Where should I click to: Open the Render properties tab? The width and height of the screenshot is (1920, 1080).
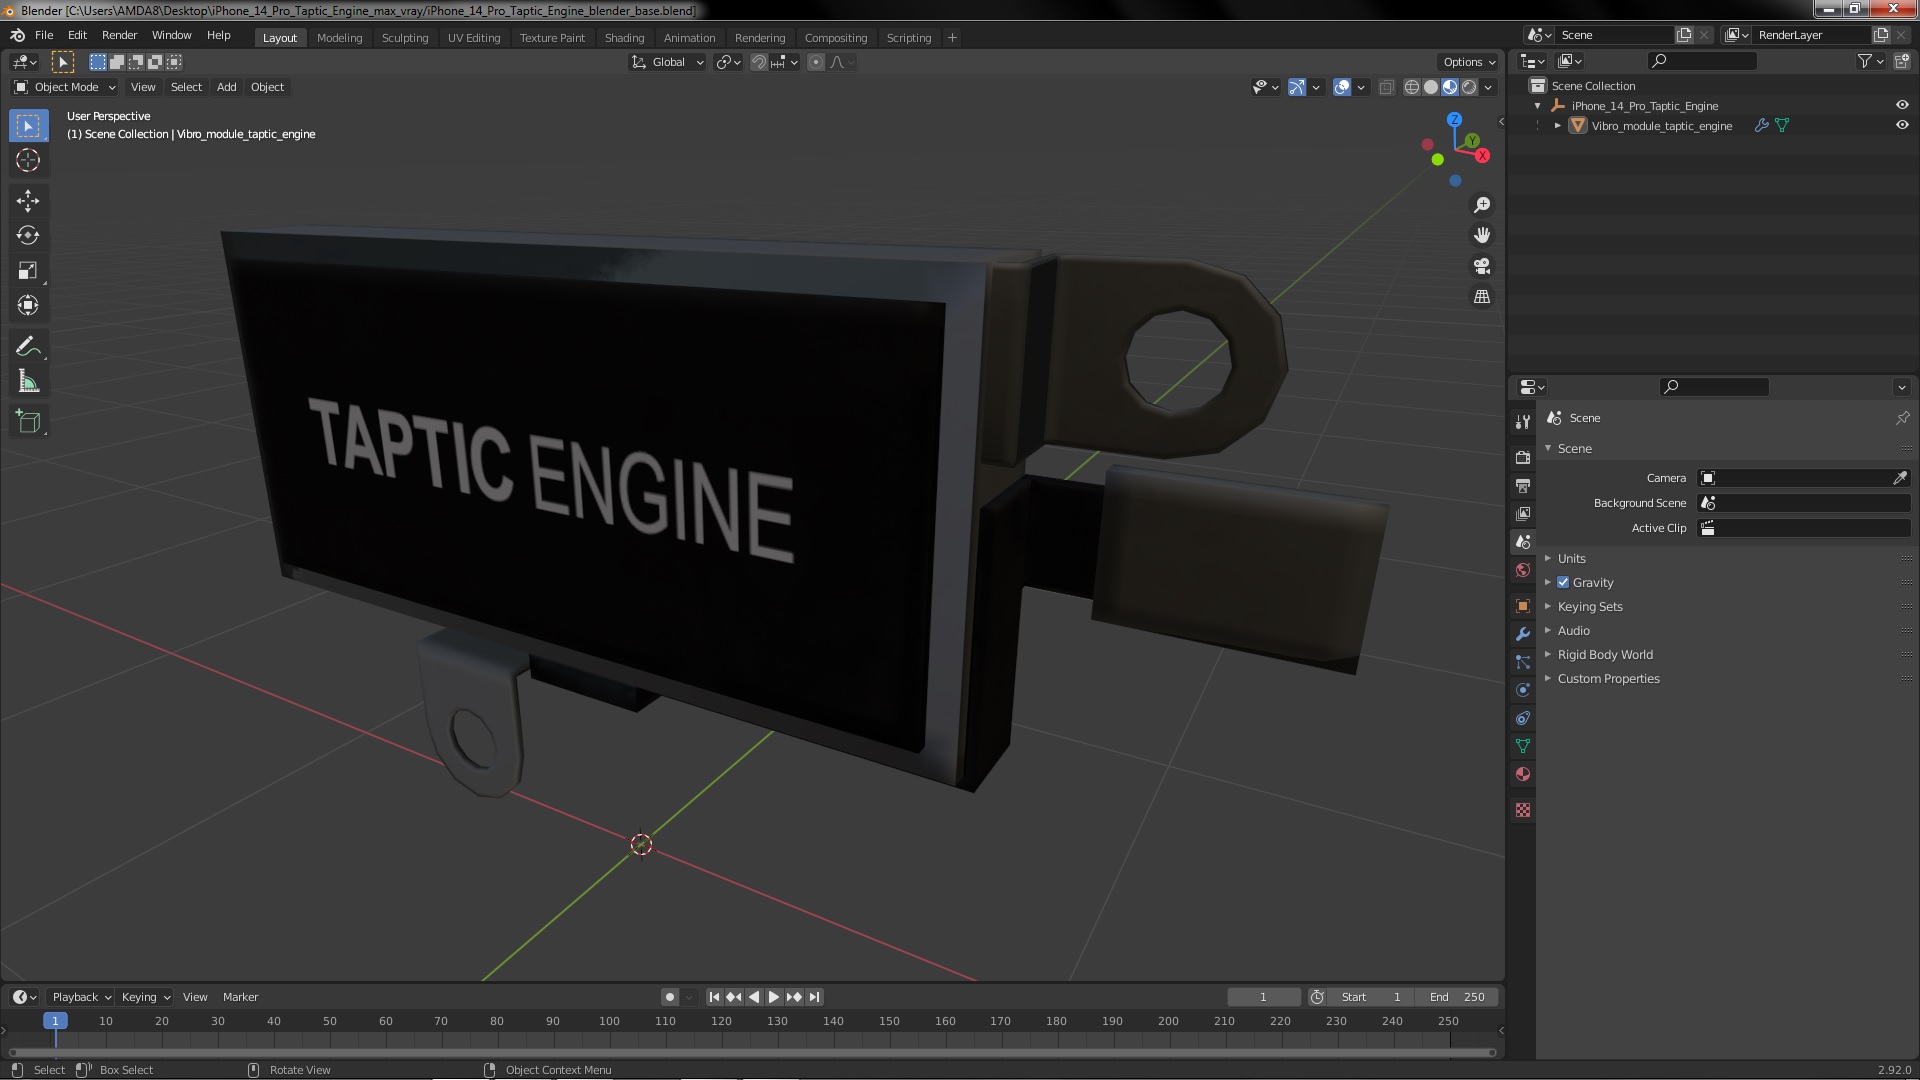click(1523, 457)
